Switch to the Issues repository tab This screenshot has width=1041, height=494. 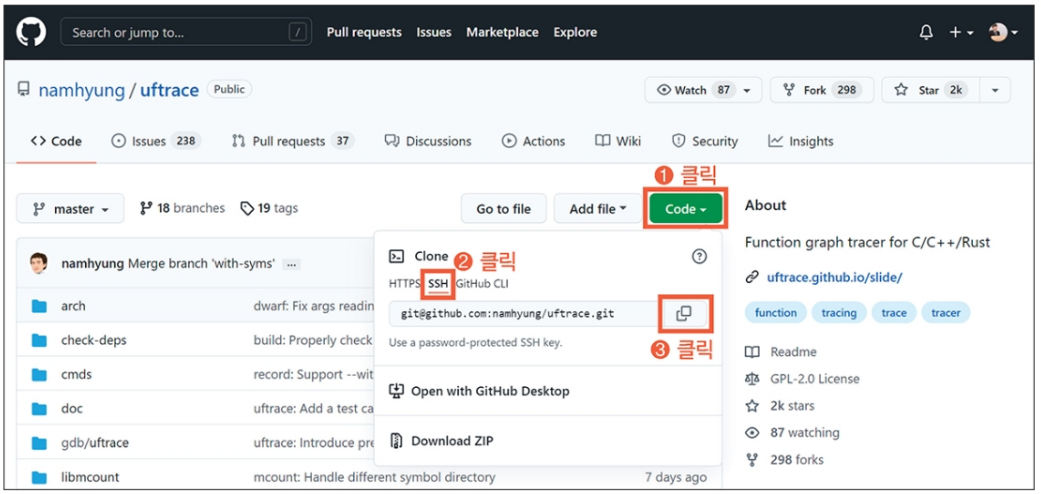156,141
